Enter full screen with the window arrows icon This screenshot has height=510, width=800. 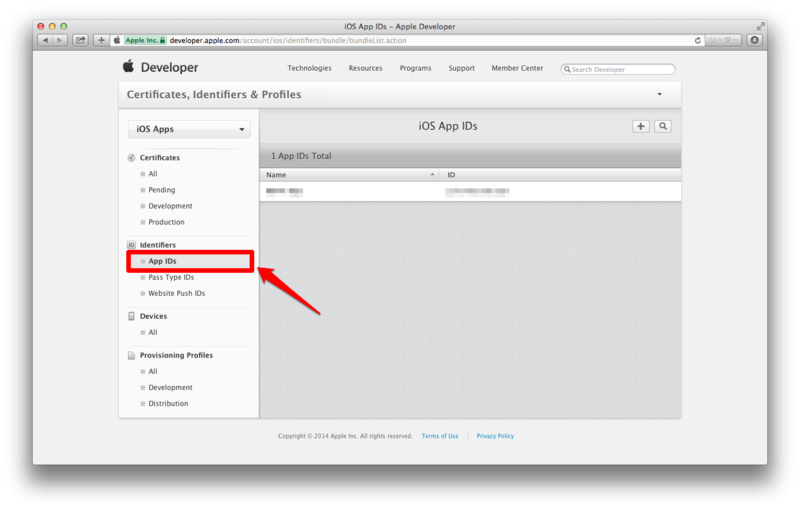[x=760, y=26]
